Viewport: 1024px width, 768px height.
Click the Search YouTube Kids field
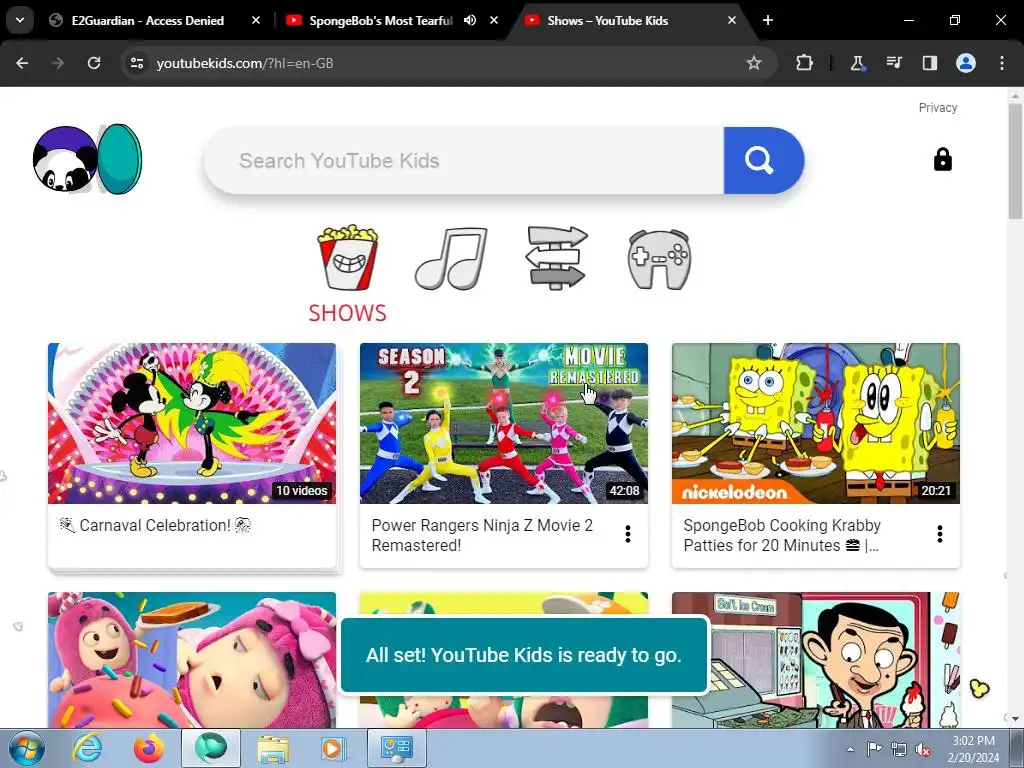[x=464, y=161]
